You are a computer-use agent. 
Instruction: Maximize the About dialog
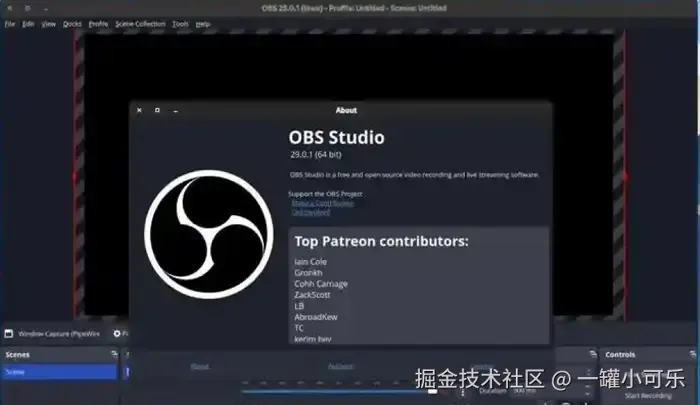[x=157, y=110]
